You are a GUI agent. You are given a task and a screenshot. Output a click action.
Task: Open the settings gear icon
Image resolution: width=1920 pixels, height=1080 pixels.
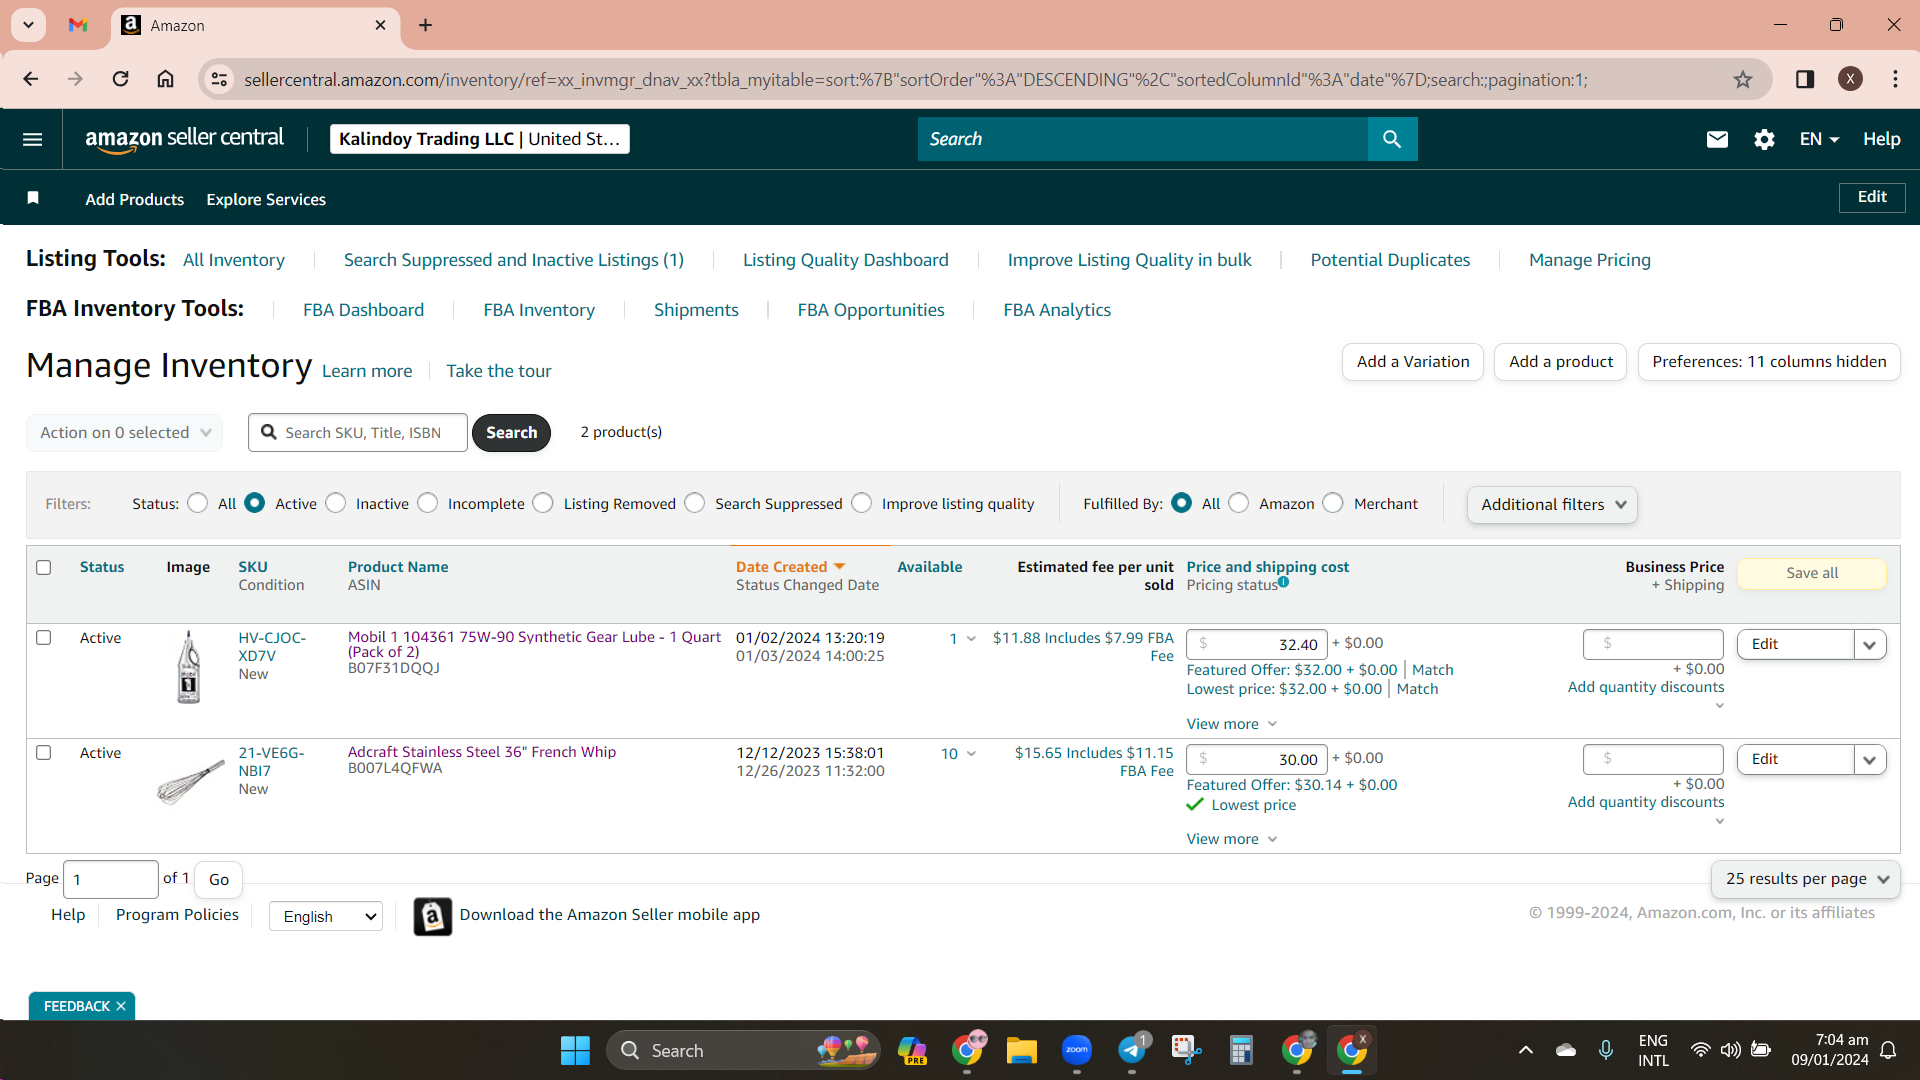coord(1764,139)
